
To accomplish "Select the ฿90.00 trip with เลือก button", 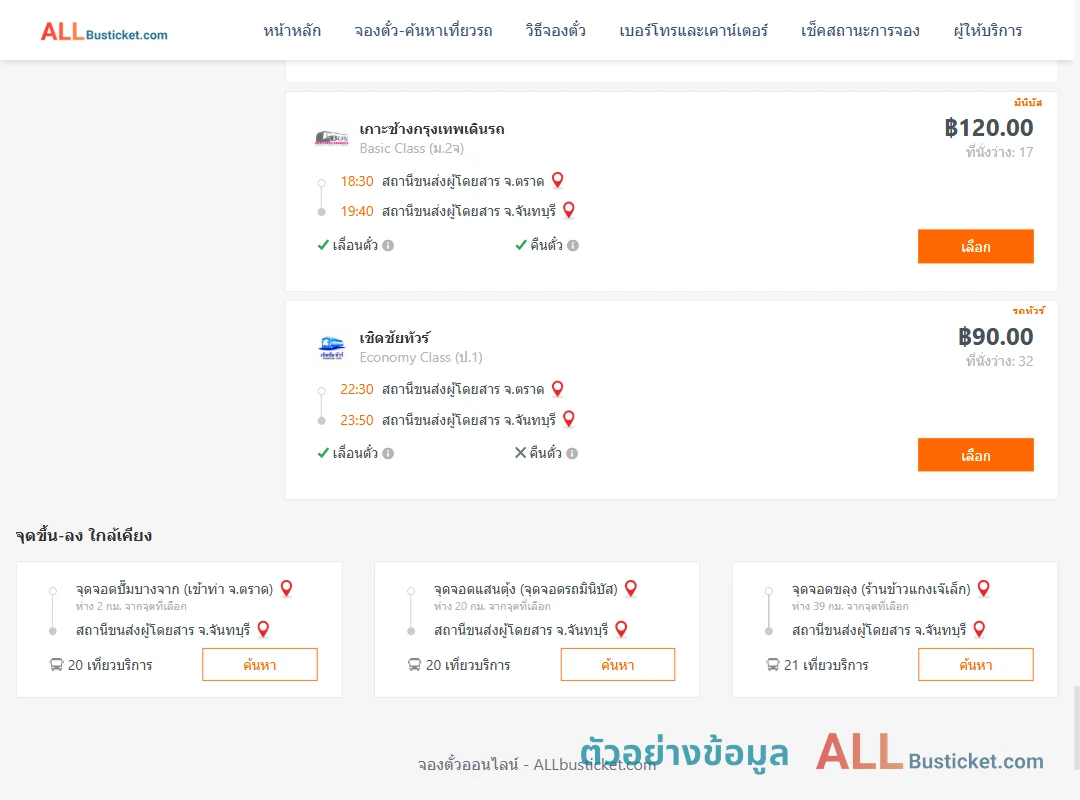I will (975, 455).
